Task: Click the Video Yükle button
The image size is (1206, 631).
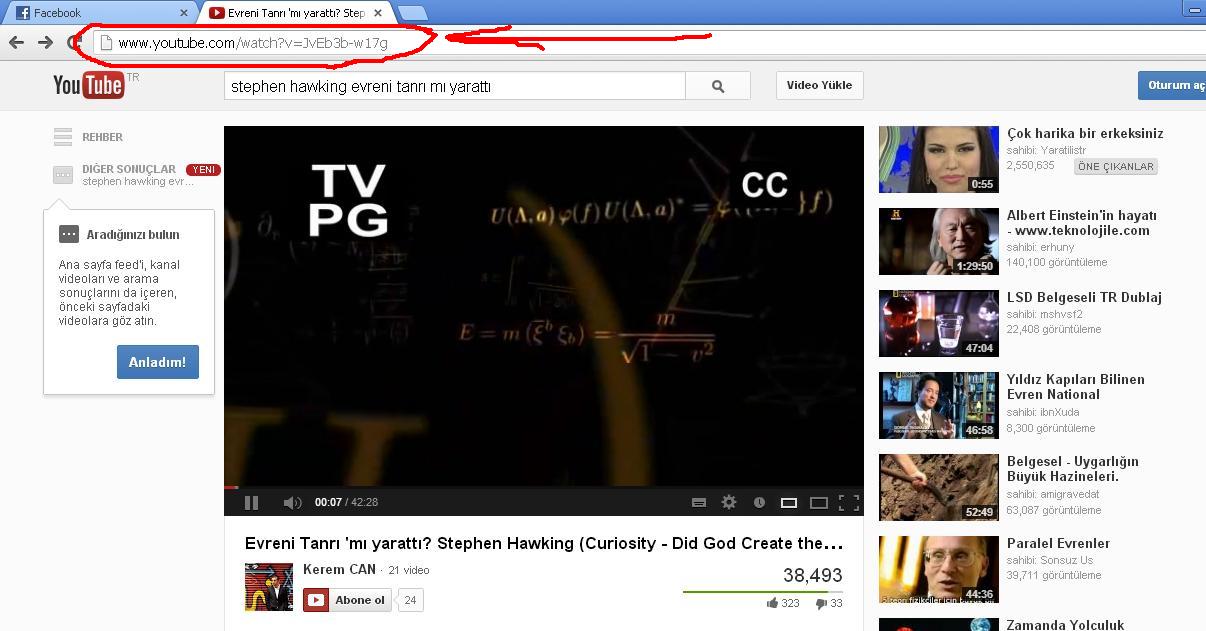Action: point(819,85)
